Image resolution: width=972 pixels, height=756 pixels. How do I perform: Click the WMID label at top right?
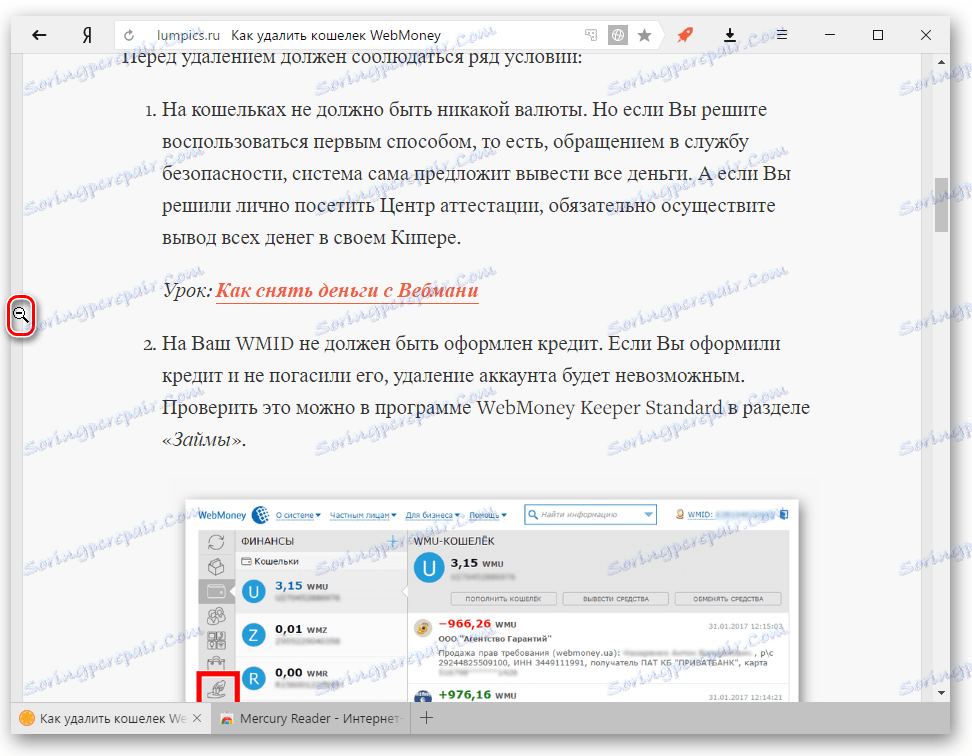pos(700,514)
